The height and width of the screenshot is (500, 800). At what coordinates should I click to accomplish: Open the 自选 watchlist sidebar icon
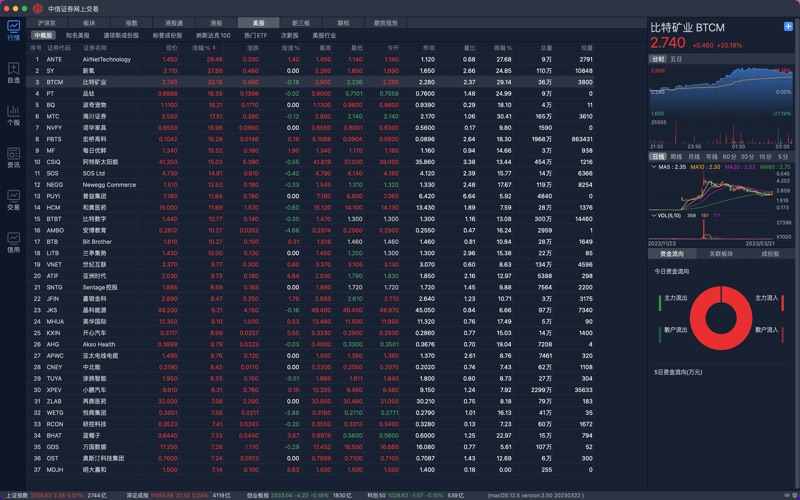[13, 72]
